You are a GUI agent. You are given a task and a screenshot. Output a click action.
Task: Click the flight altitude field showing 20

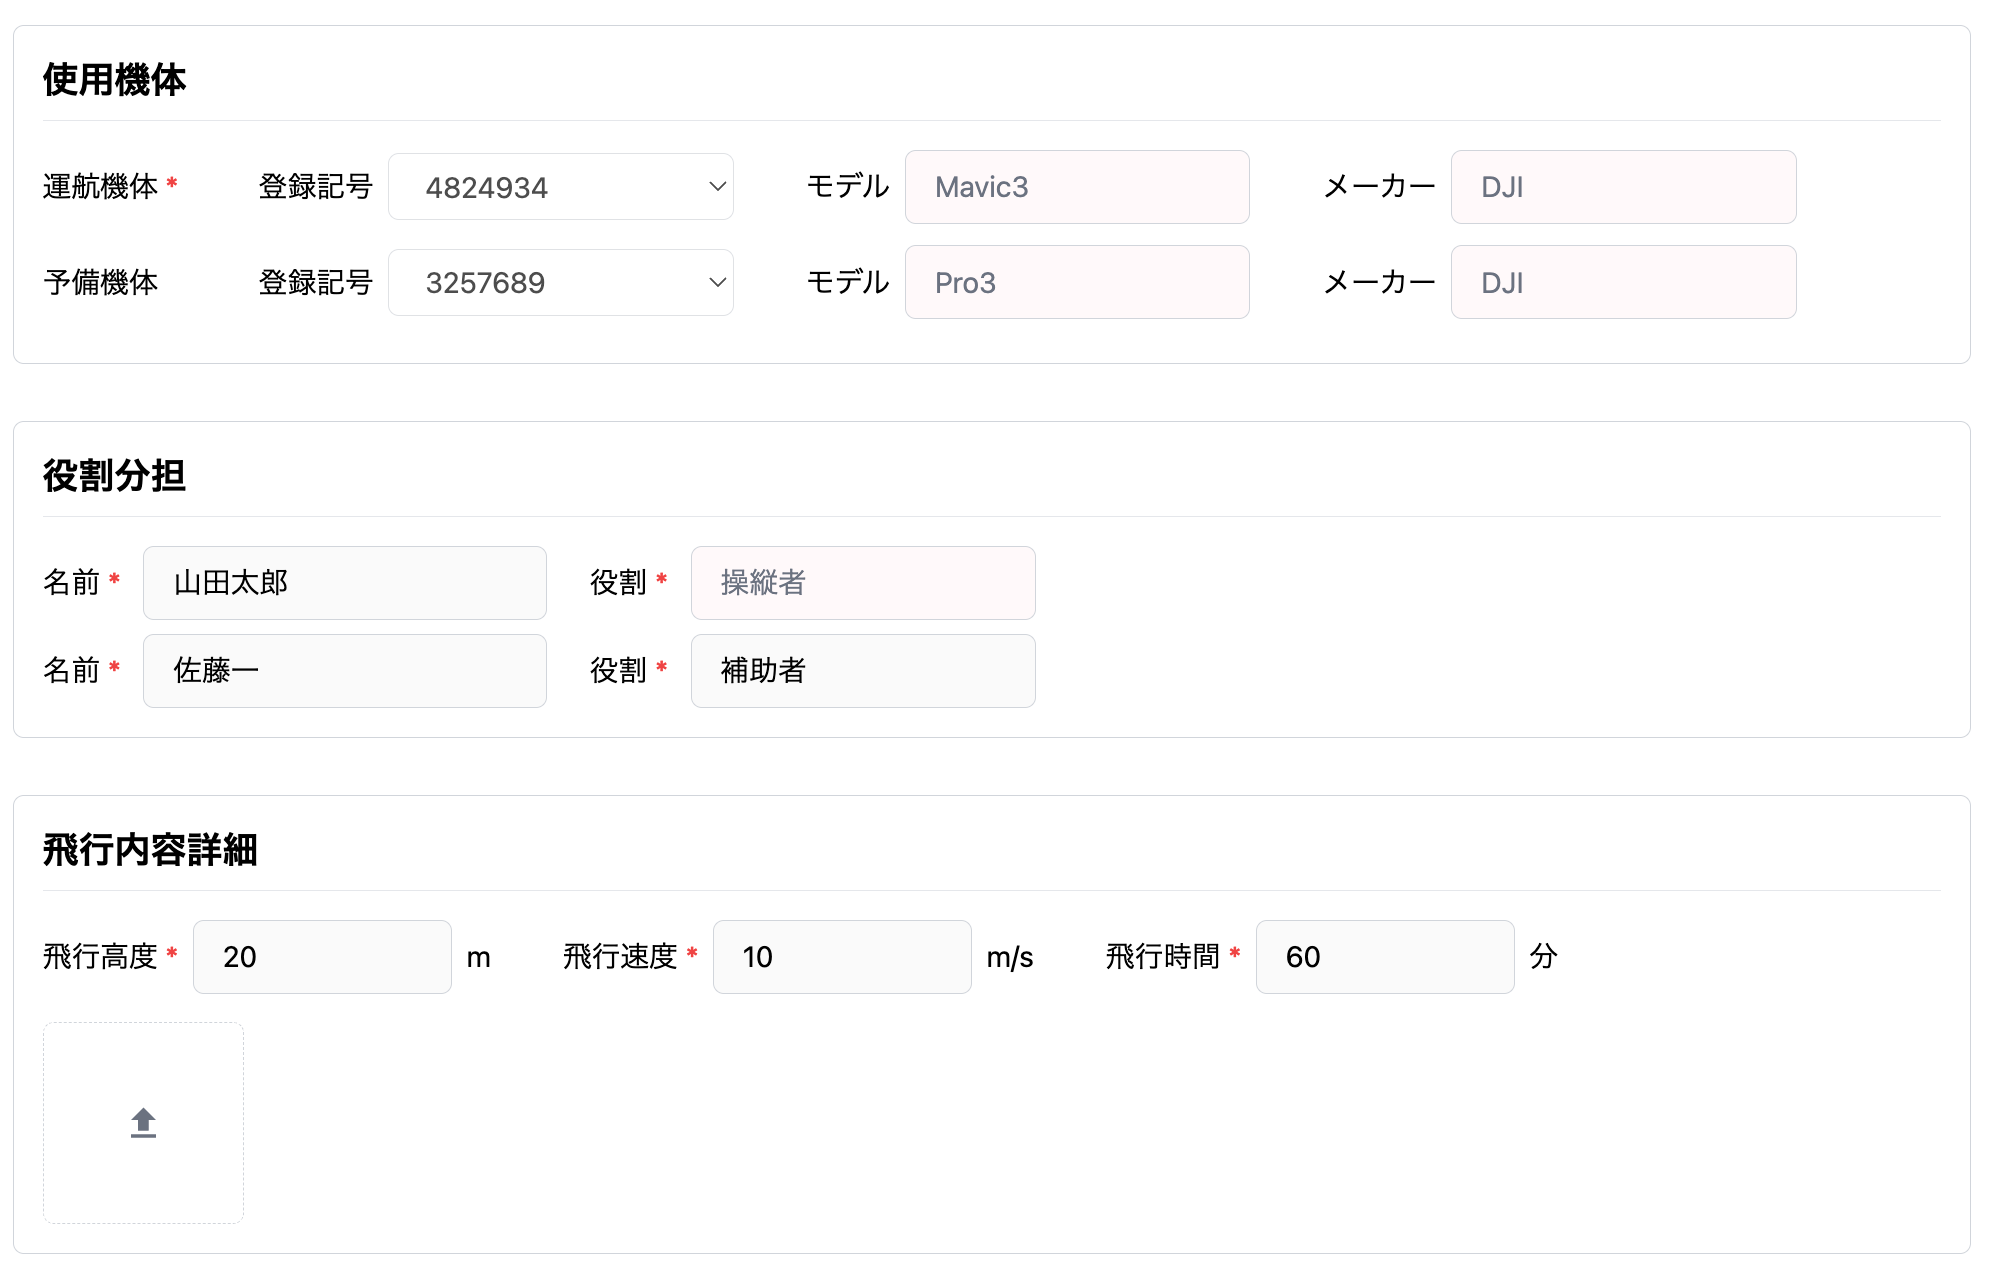(x=321, y=957)
